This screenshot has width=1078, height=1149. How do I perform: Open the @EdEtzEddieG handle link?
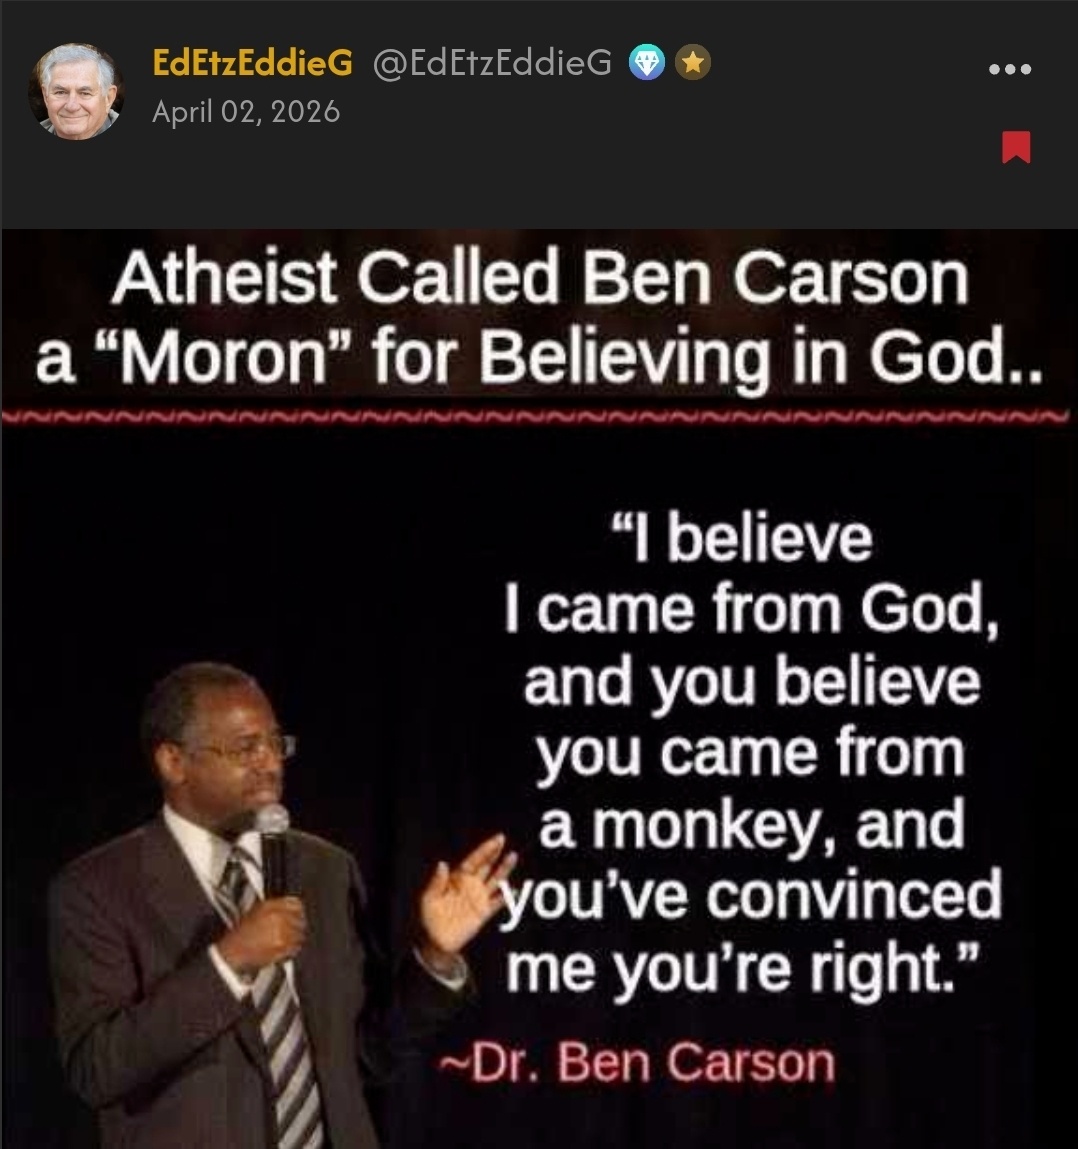[x=492, y=63]
